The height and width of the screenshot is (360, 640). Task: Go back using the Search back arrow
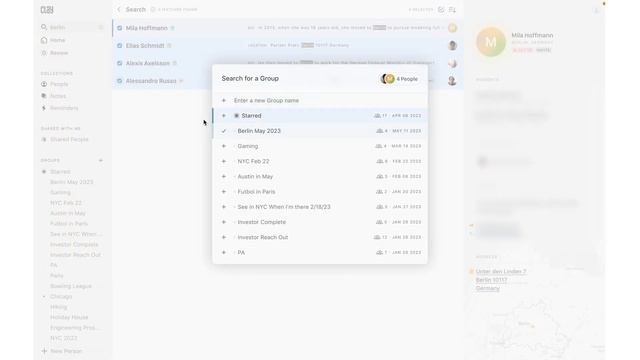click(119, 9)
